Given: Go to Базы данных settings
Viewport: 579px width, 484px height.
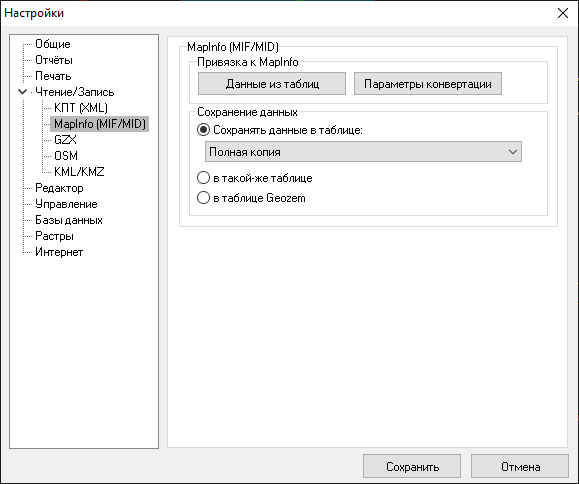Looking at the screenshot, I should click(x=69, y=220).
